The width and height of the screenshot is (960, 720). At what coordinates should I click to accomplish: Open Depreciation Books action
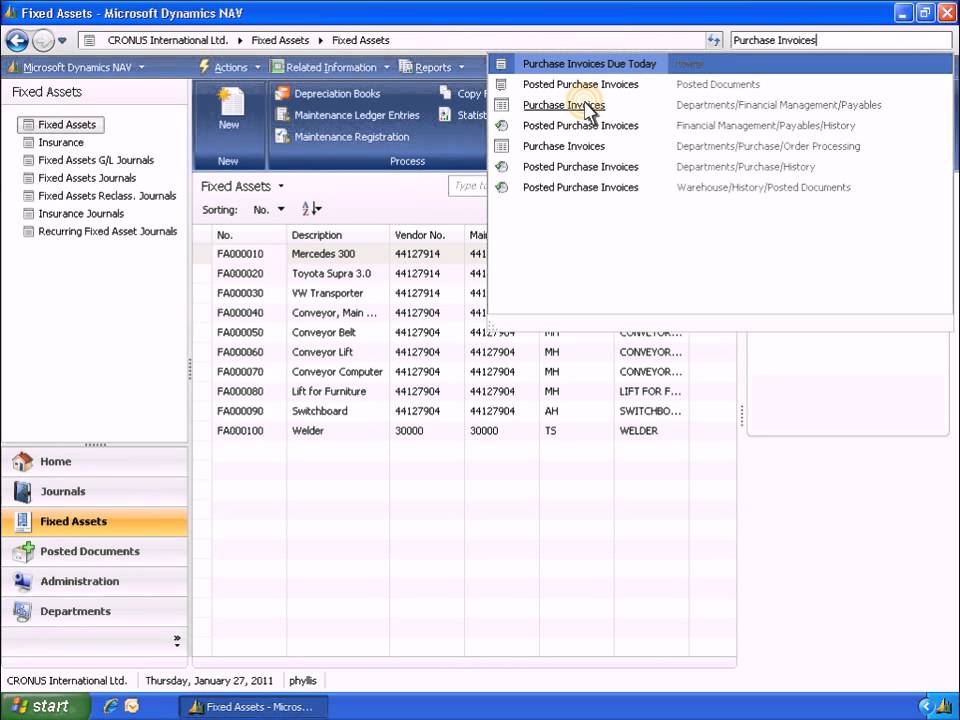coord(328,94)
